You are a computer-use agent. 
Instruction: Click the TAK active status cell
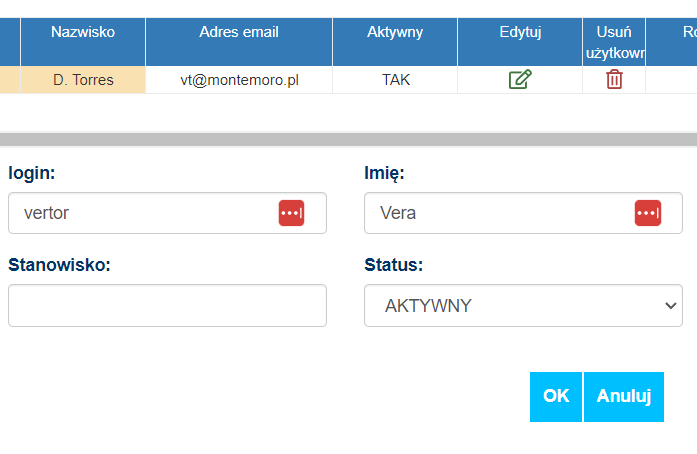pyautogui.click(x=395, y=80)
